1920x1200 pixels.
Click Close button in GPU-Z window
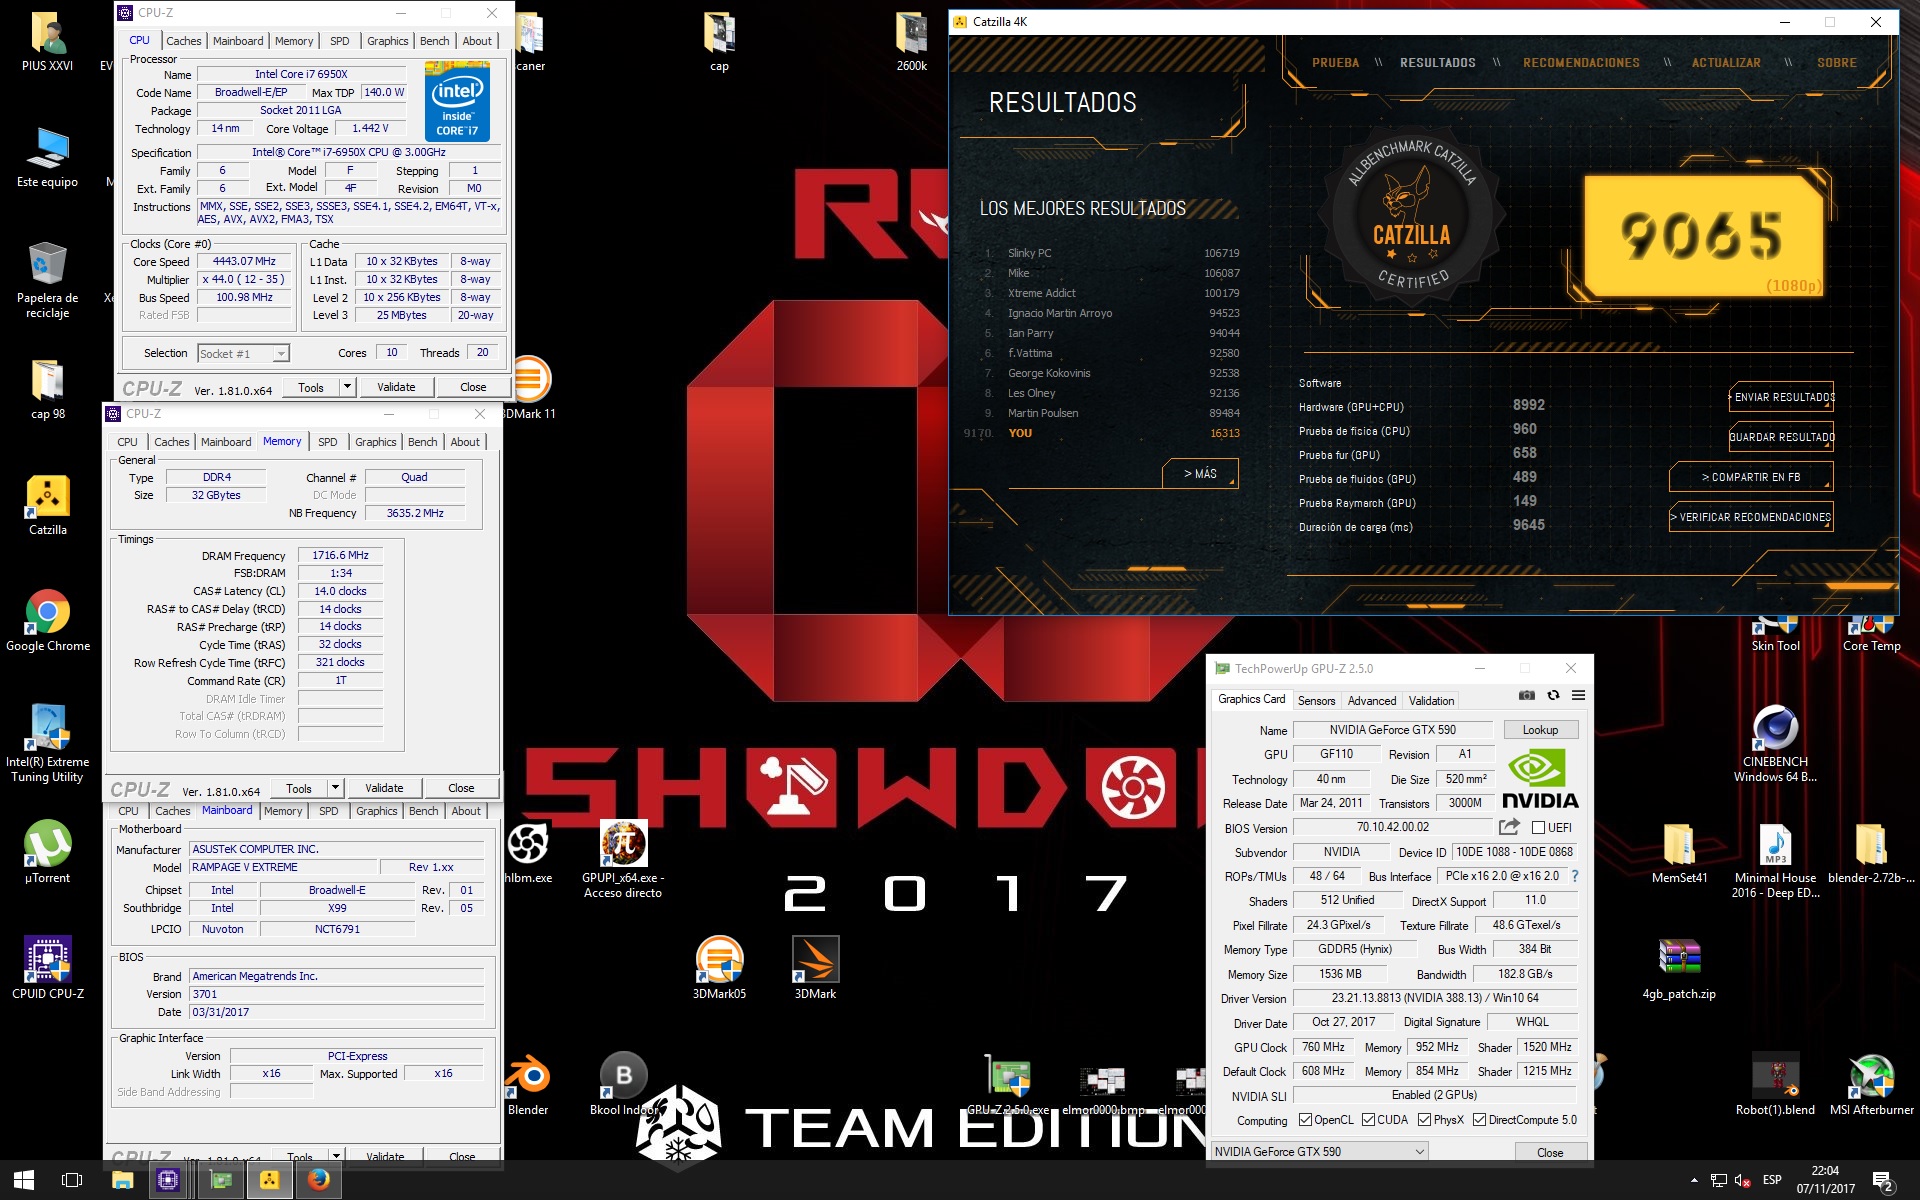(x=1550, y=1152)
